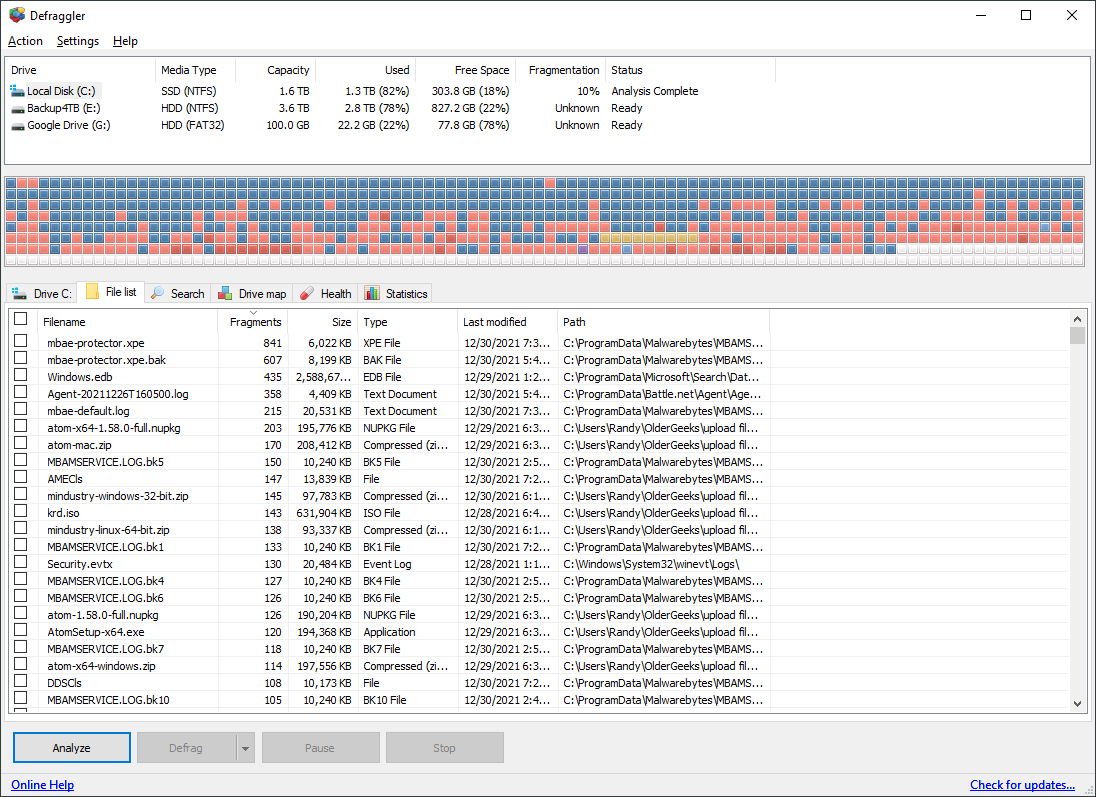The image size is (1096, 797).
Task: Click the magnifier icon on Search tab
Action: [158, 294]
